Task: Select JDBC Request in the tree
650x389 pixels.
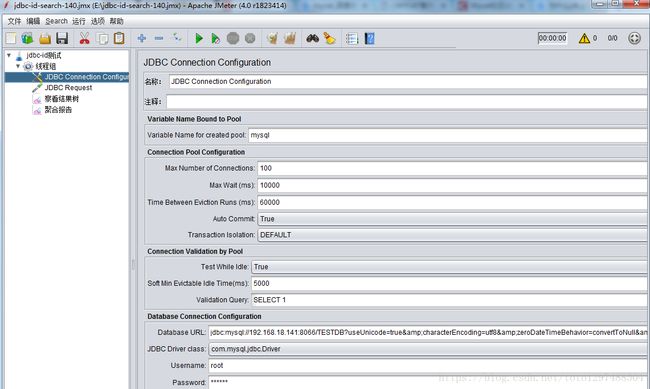Action: tap(68, 88)
